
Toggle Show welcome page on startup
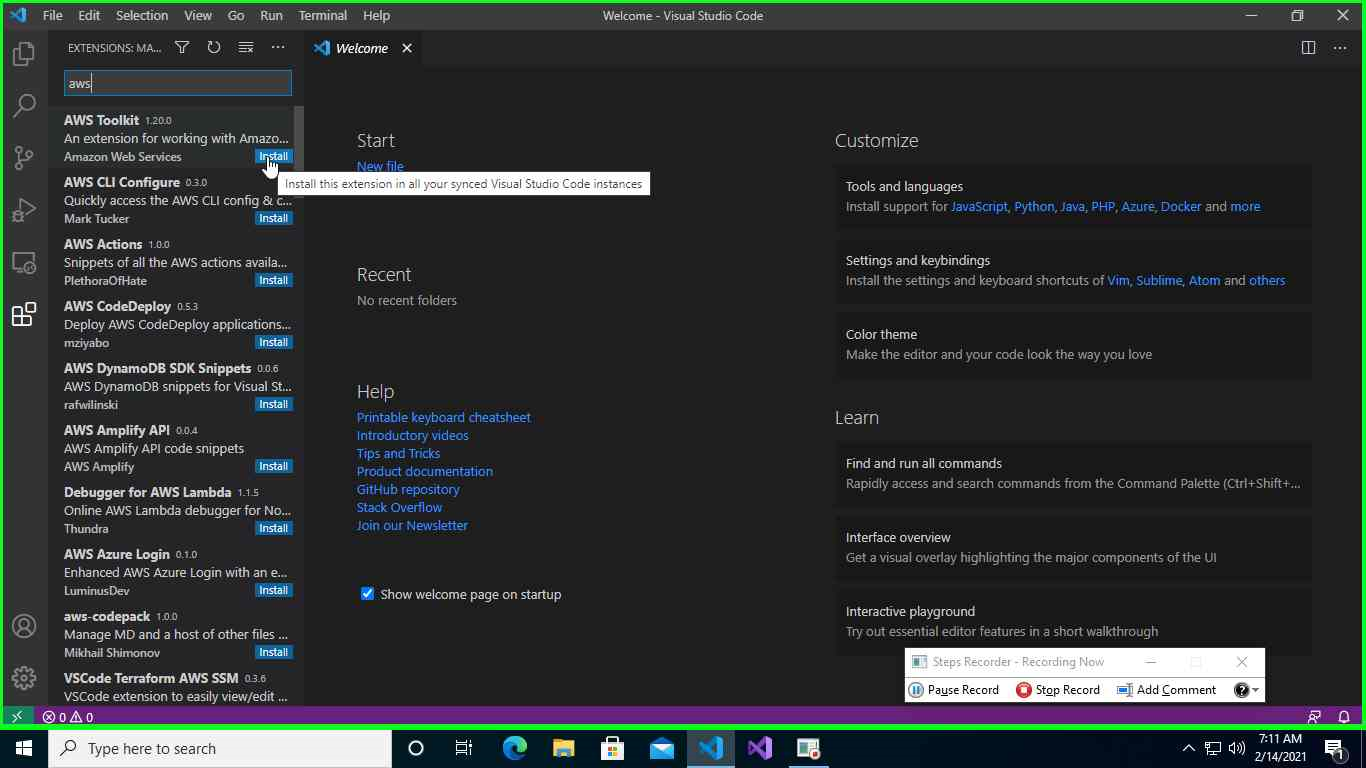coord(367,594)
